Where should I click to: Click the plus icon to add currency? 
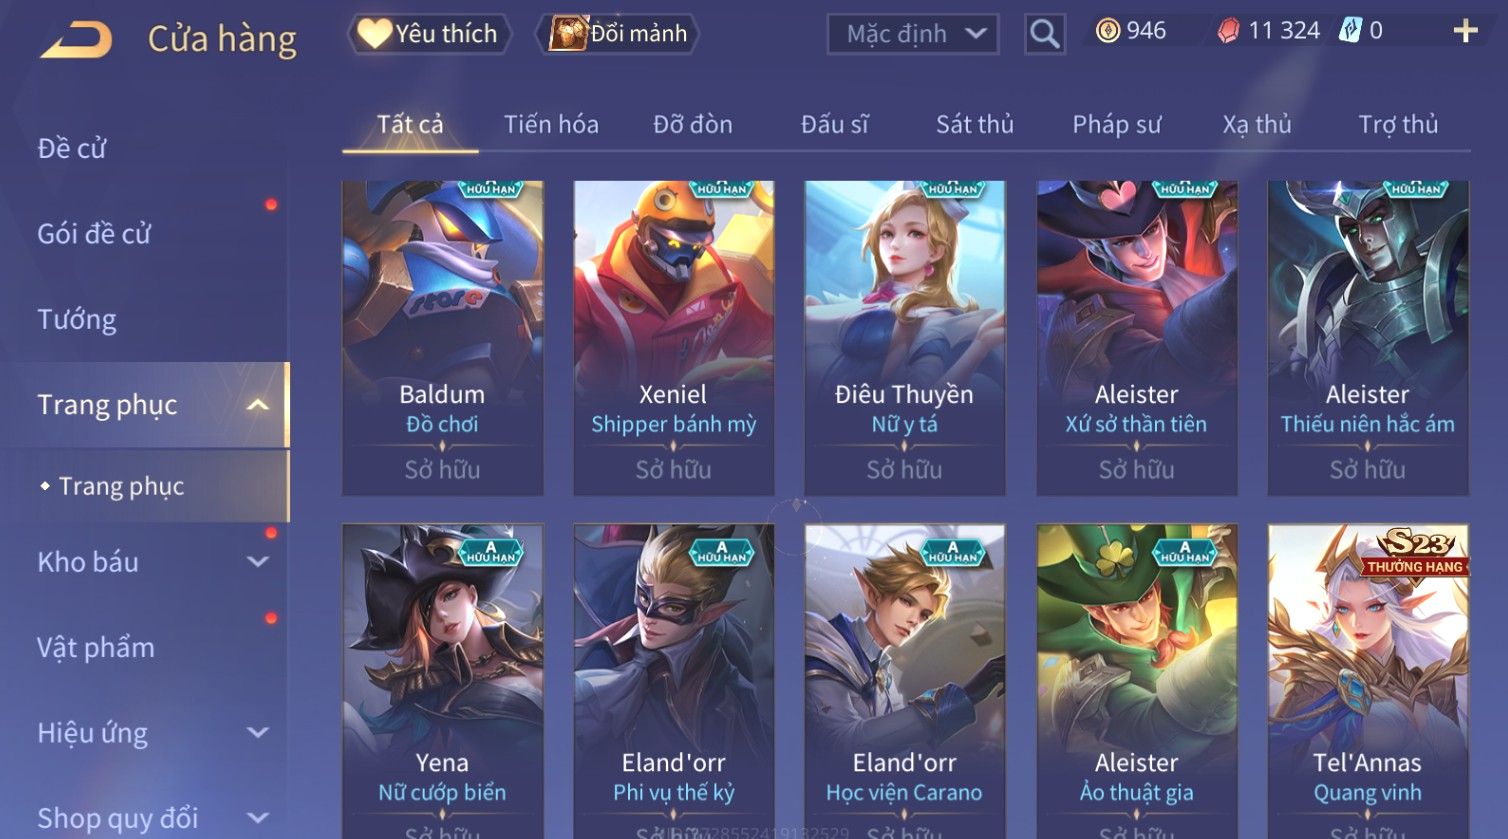pyautogui.click(x=1465, y=32)
